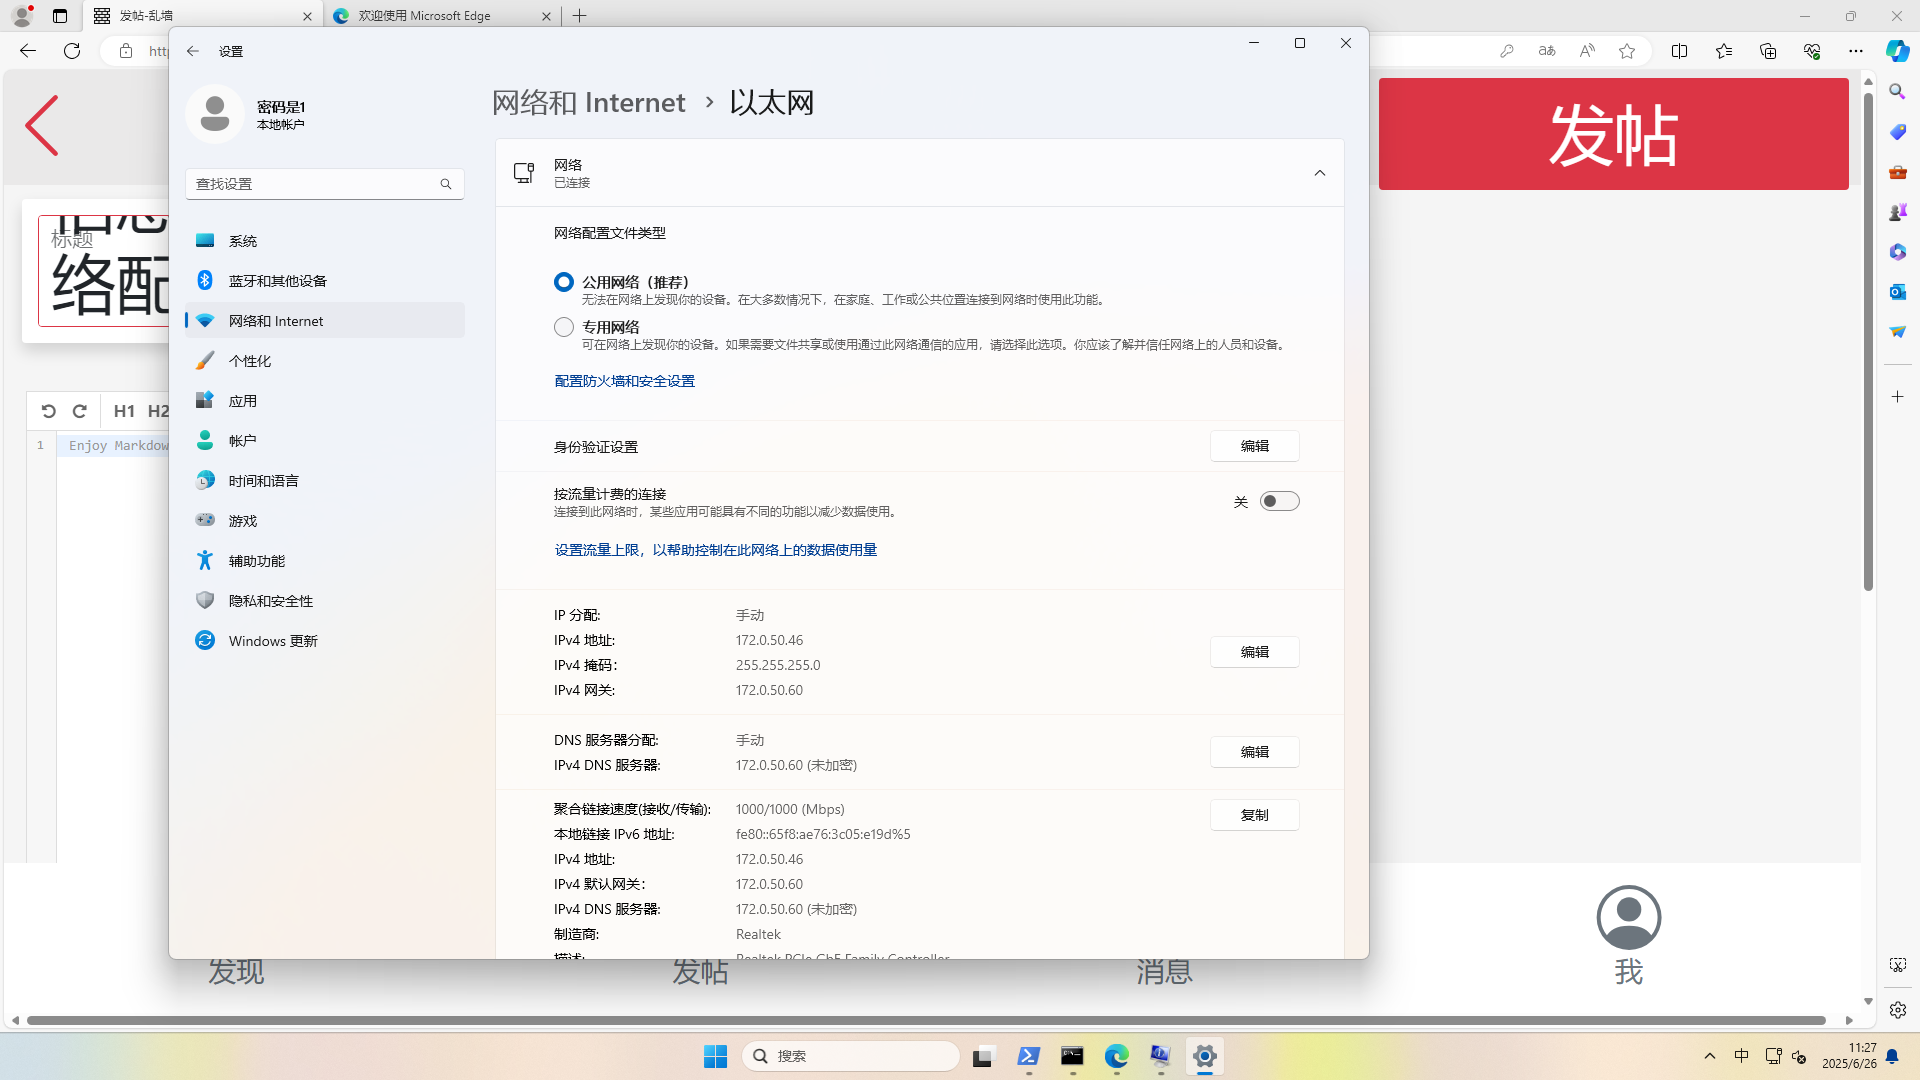Collapse the 网络 section chevron
The height and width of the screenshot is (1080, 1920).
1319,173
